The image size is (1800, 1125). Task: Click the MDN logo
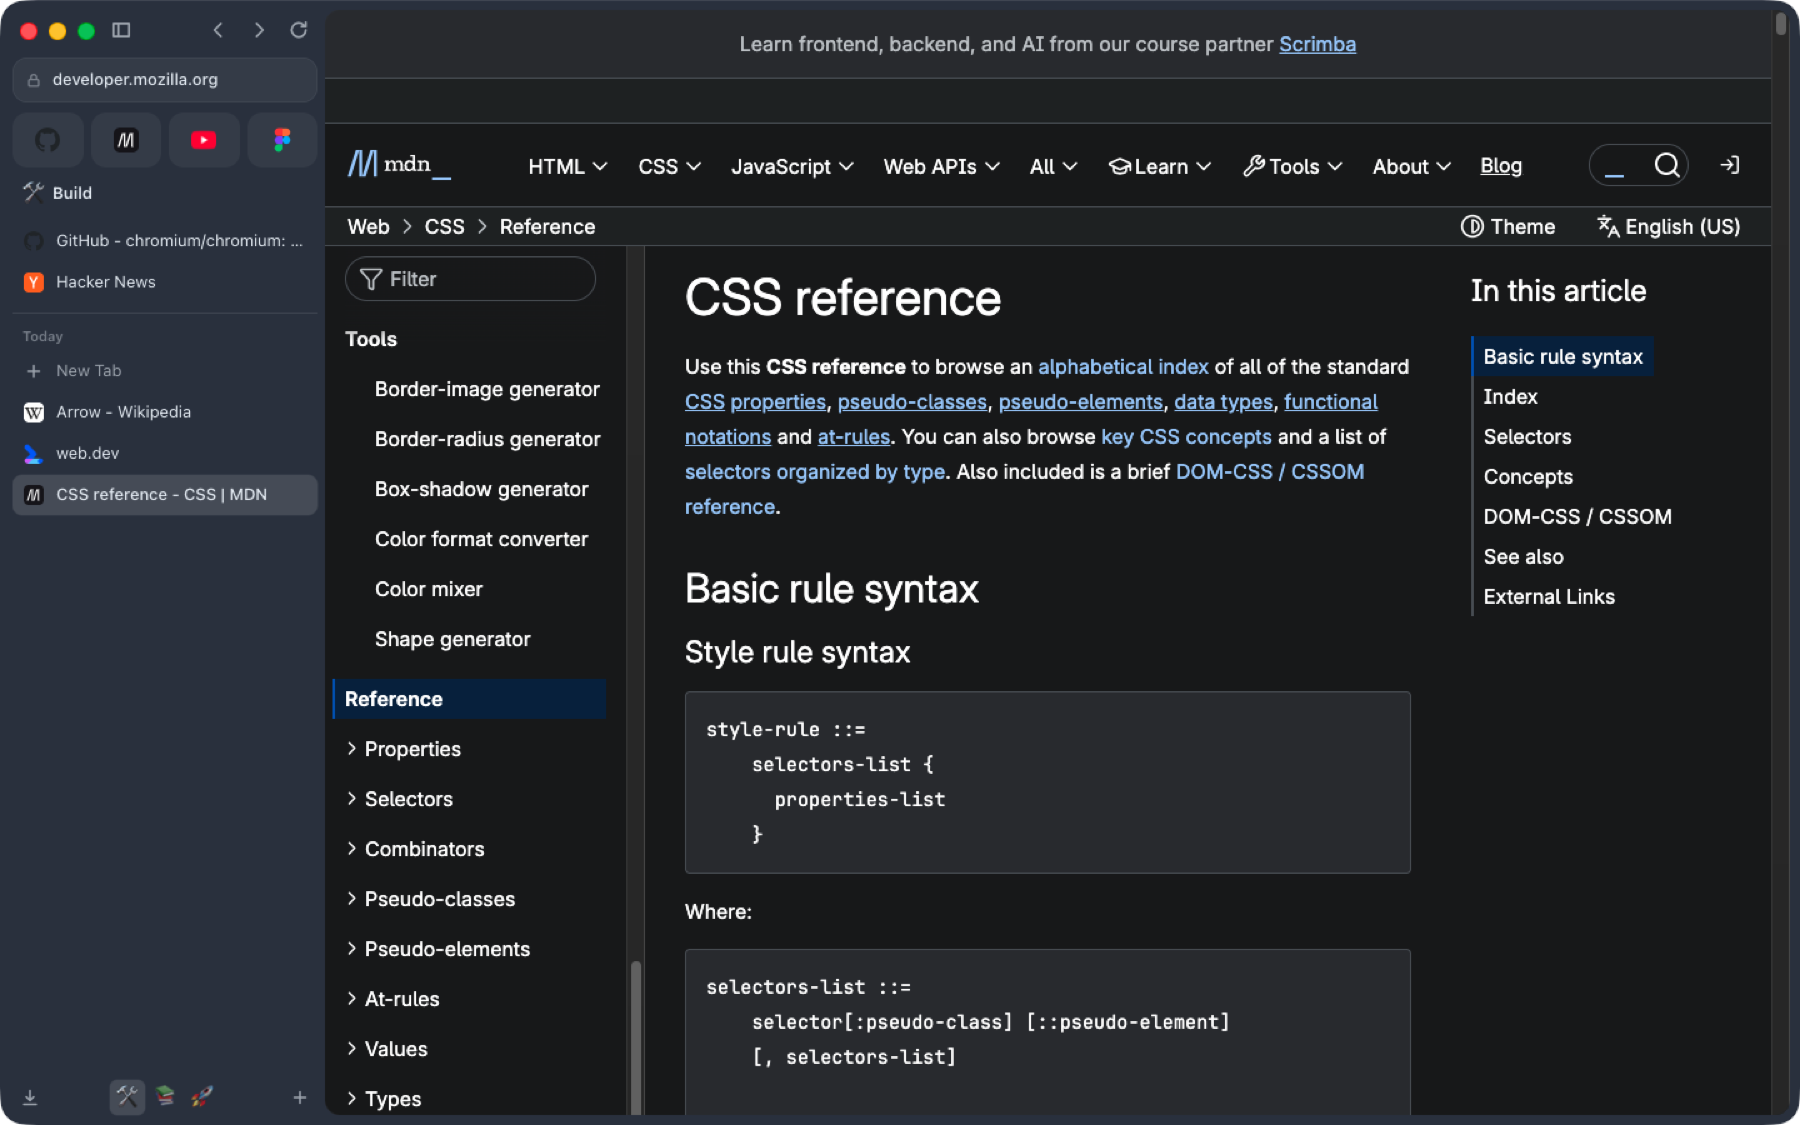tap(399, 165)
